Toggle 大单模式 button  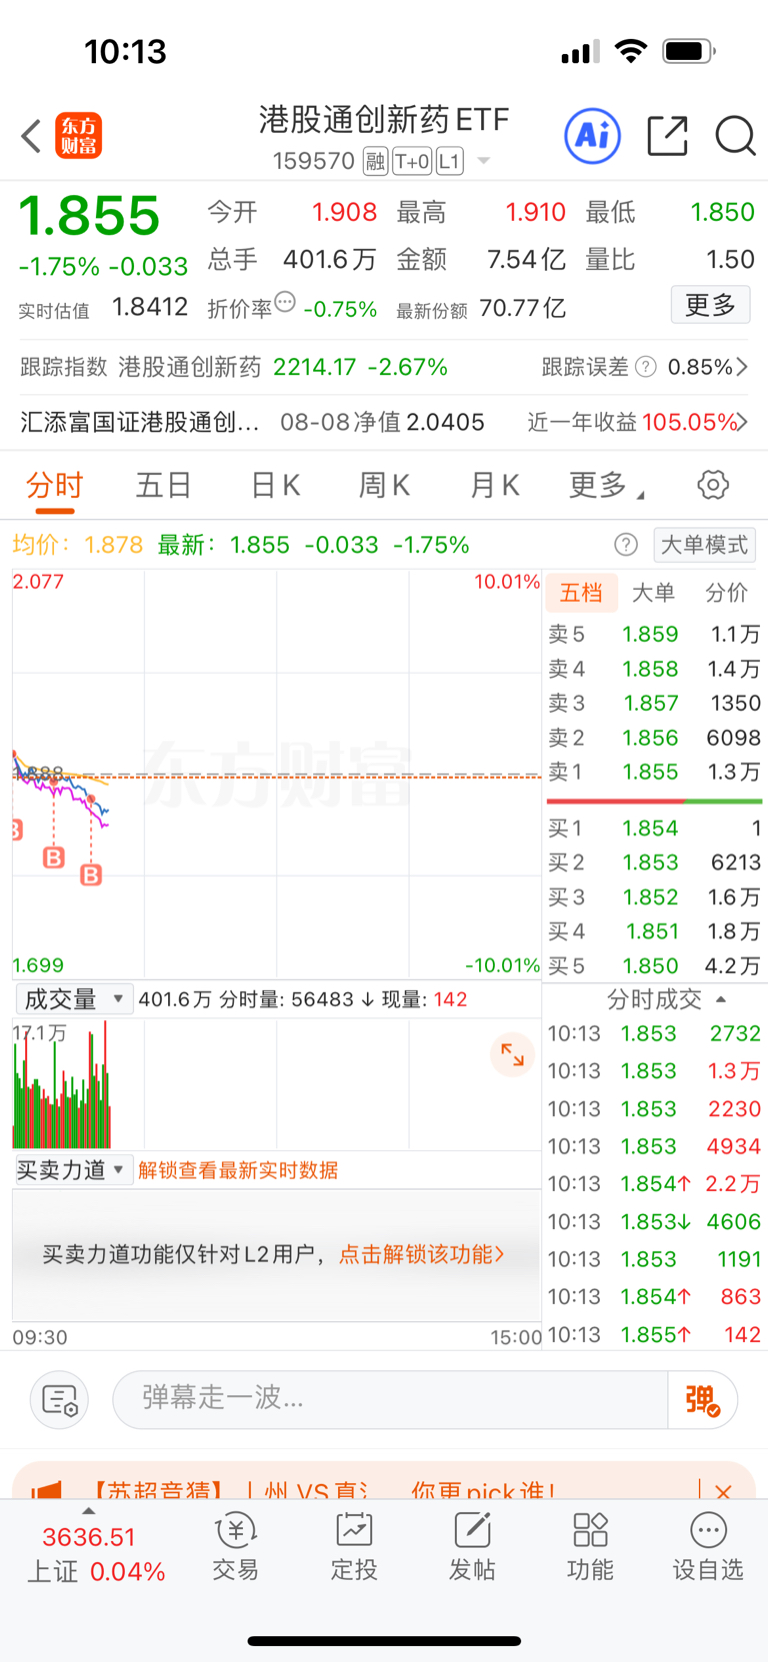coord(704,545)
